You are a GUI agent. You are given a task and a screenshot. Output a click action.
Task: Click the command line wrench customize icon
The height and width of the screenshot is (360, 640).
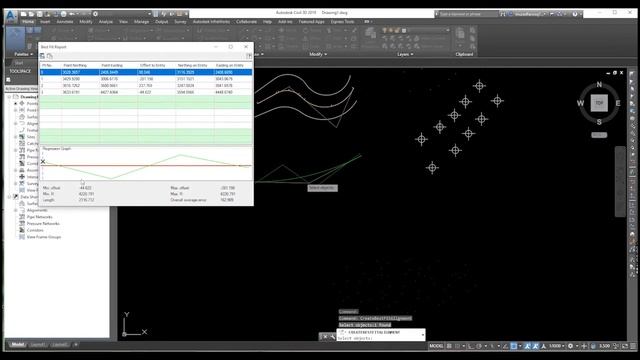[332, 337]
